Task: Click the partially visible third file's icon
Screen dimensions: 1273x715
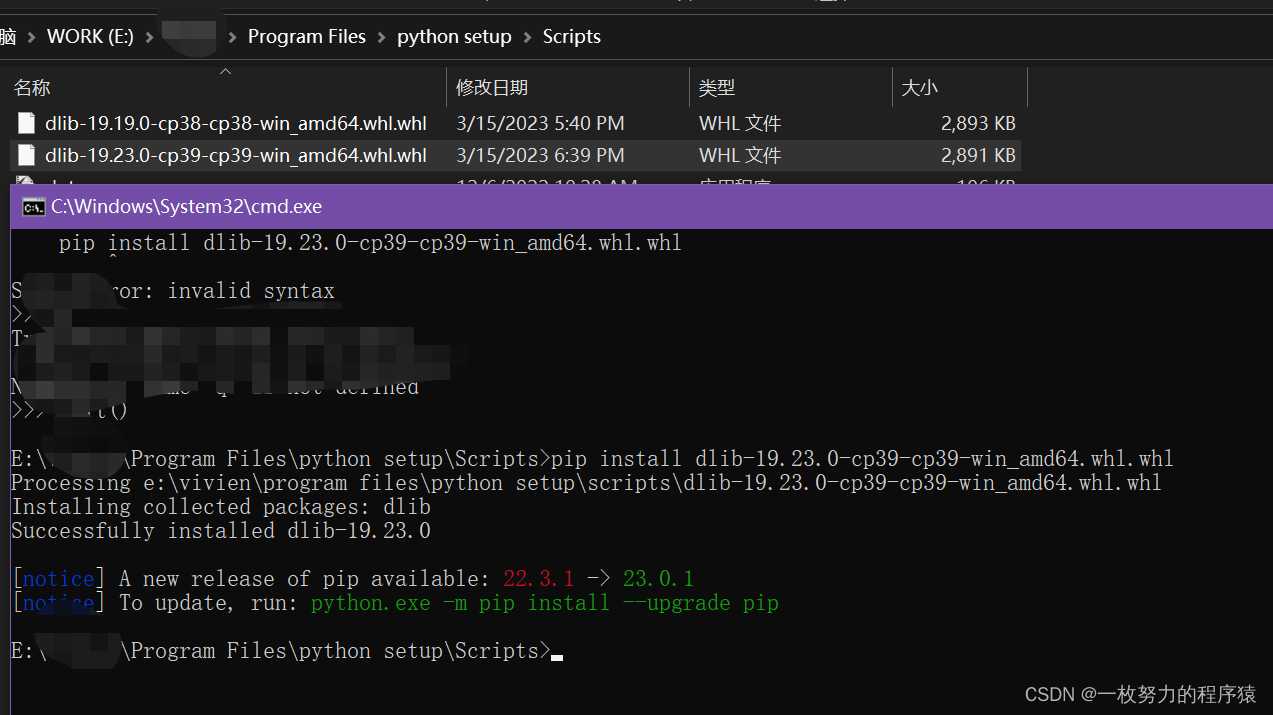Action: pos(25,183)
